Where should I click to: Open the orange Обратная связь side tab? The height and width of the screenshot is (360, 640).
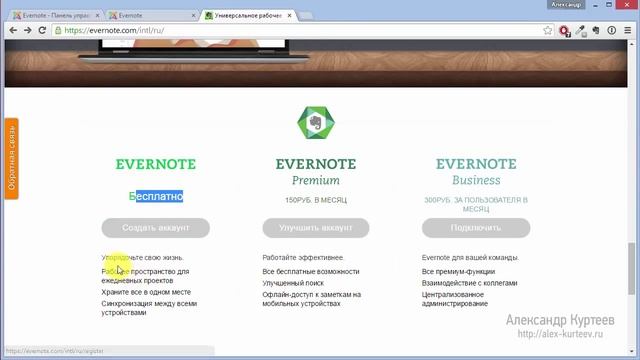[12, 158]
